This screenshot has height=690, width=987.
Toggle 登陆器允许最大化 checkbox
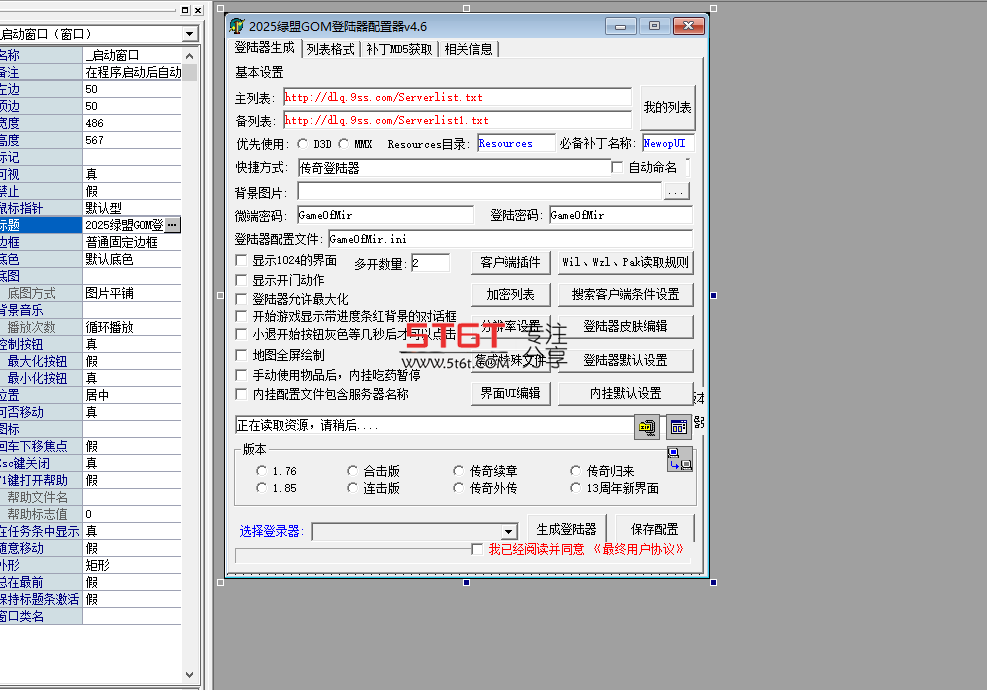(x=241, y=298)
